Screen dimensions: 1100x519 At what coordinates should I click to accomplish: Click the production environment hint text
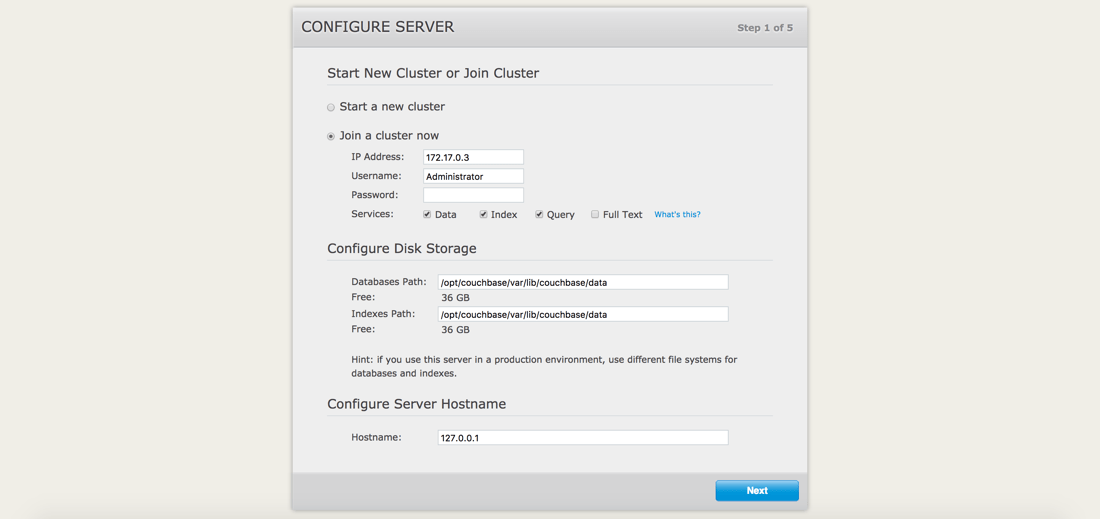click(544, 366)
